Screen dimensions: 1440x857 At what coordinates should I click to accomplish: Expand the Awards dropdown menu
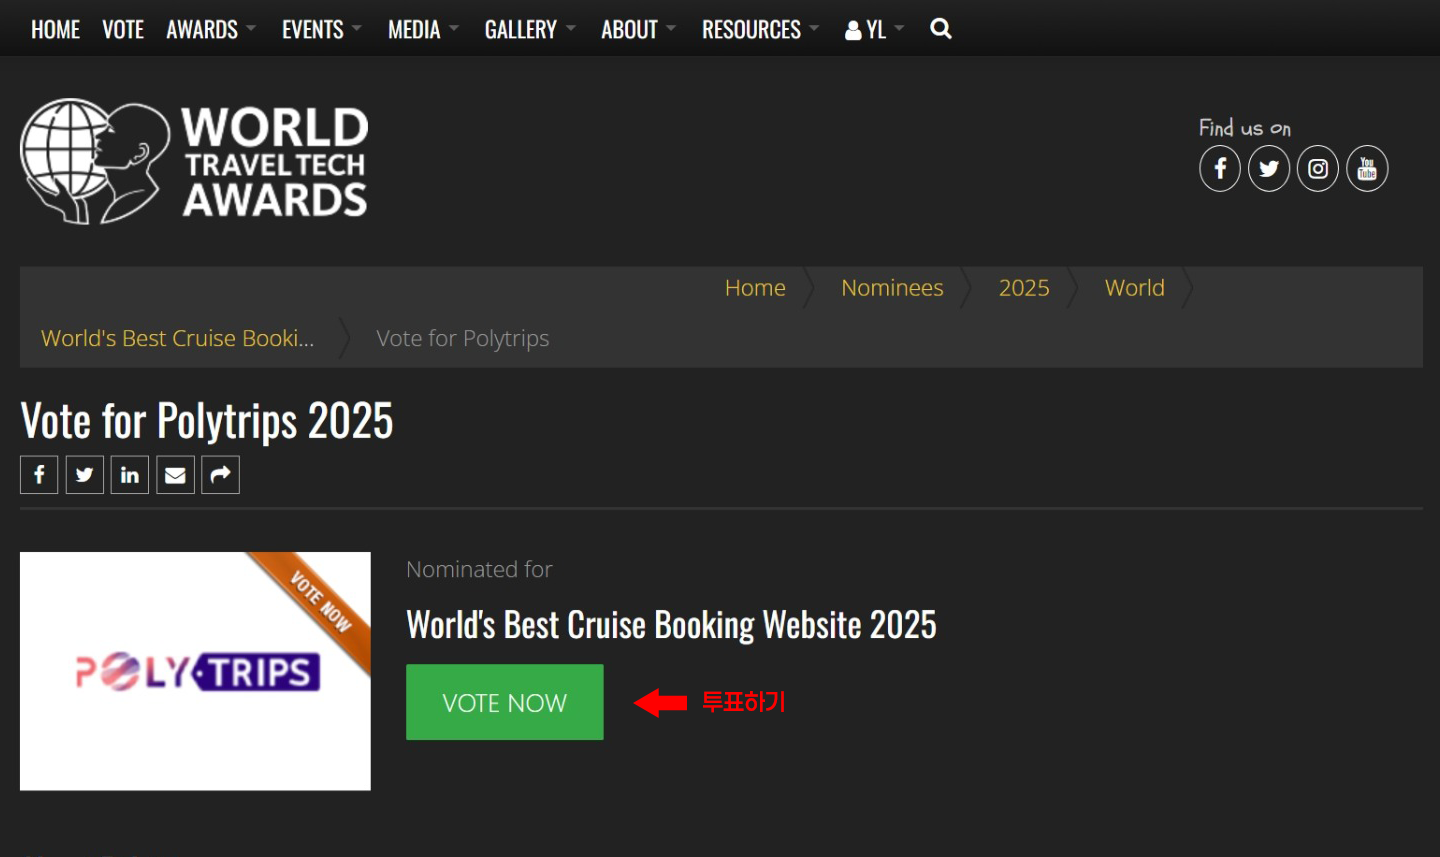click(210, 30)
